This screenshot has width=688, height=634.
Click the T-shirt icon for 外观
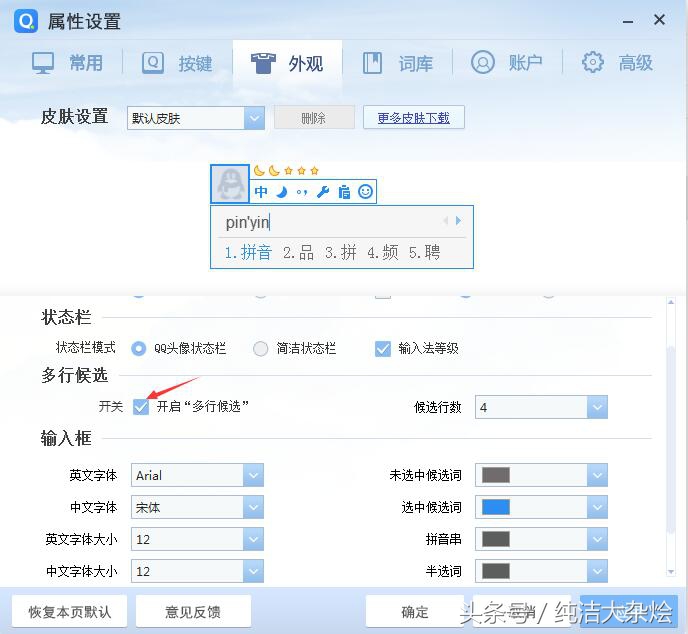[263, 63]
